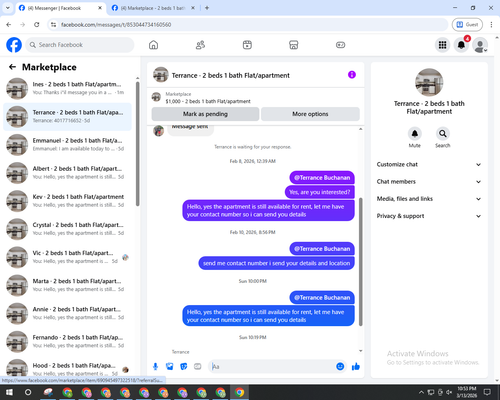Click the message text field Aa

pos(273,367)
